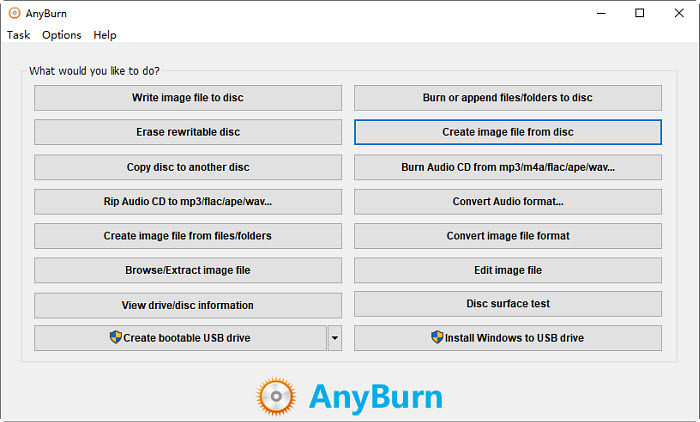The height and width of the screenshot is (422, 700).
Task: Expand dropdown arrow beside Create bootable USB drive
Action: click(x=335, y=338)
